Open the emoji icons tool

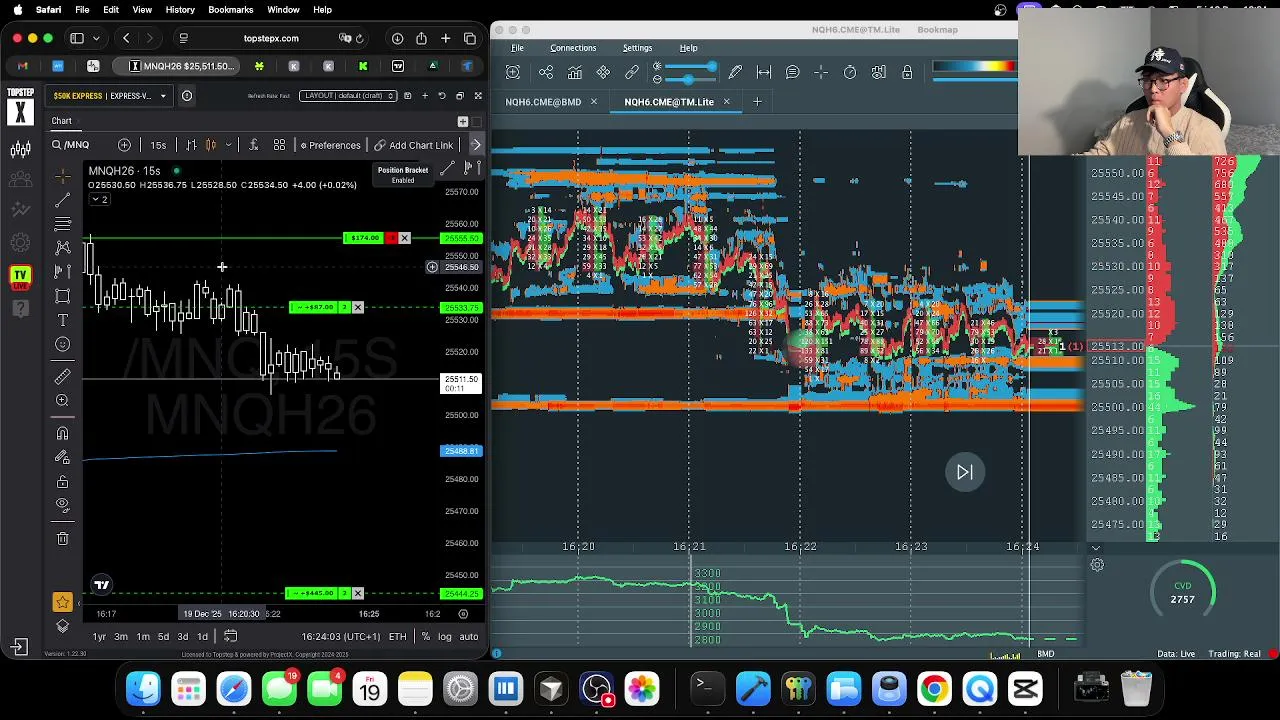62,344
